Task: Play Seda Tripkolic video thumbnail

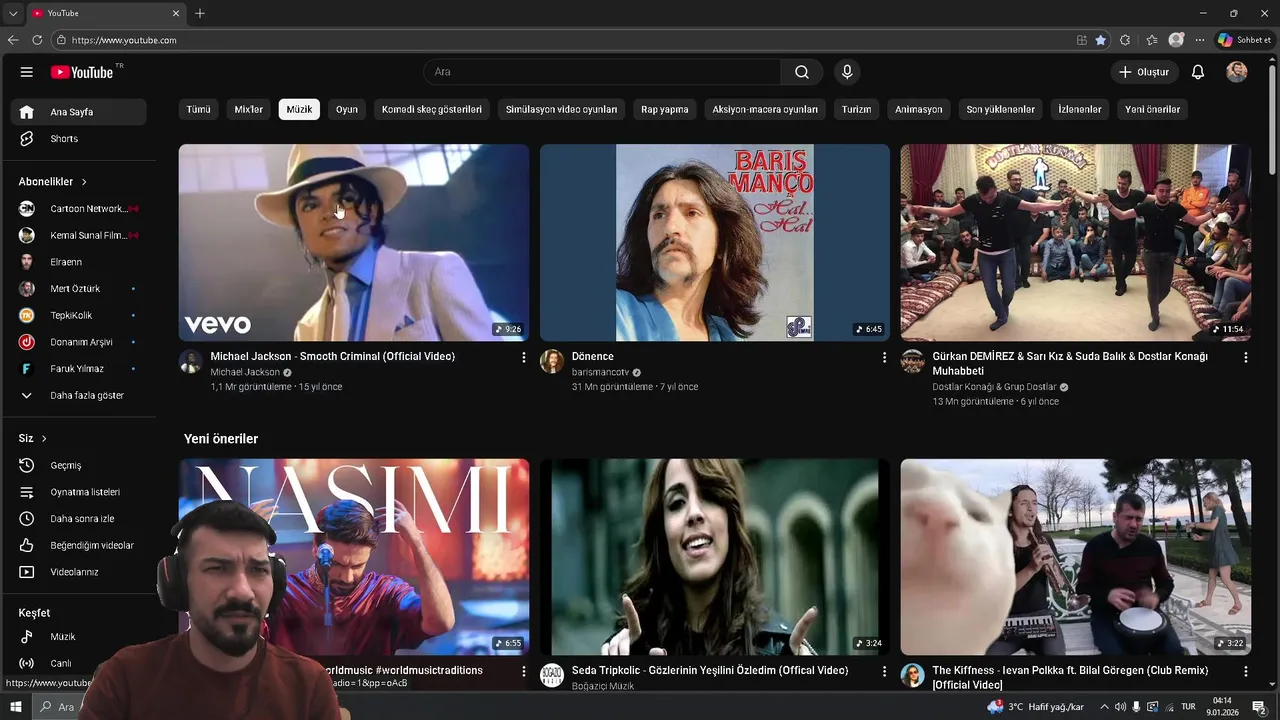Action: pos(715,557)
